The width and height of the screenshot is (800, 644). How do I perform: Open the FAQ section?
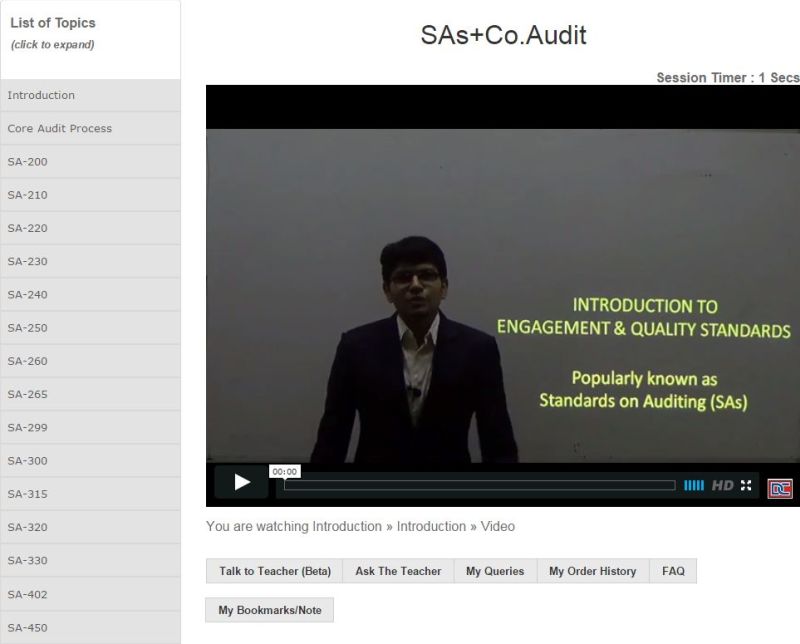[673, 571]
